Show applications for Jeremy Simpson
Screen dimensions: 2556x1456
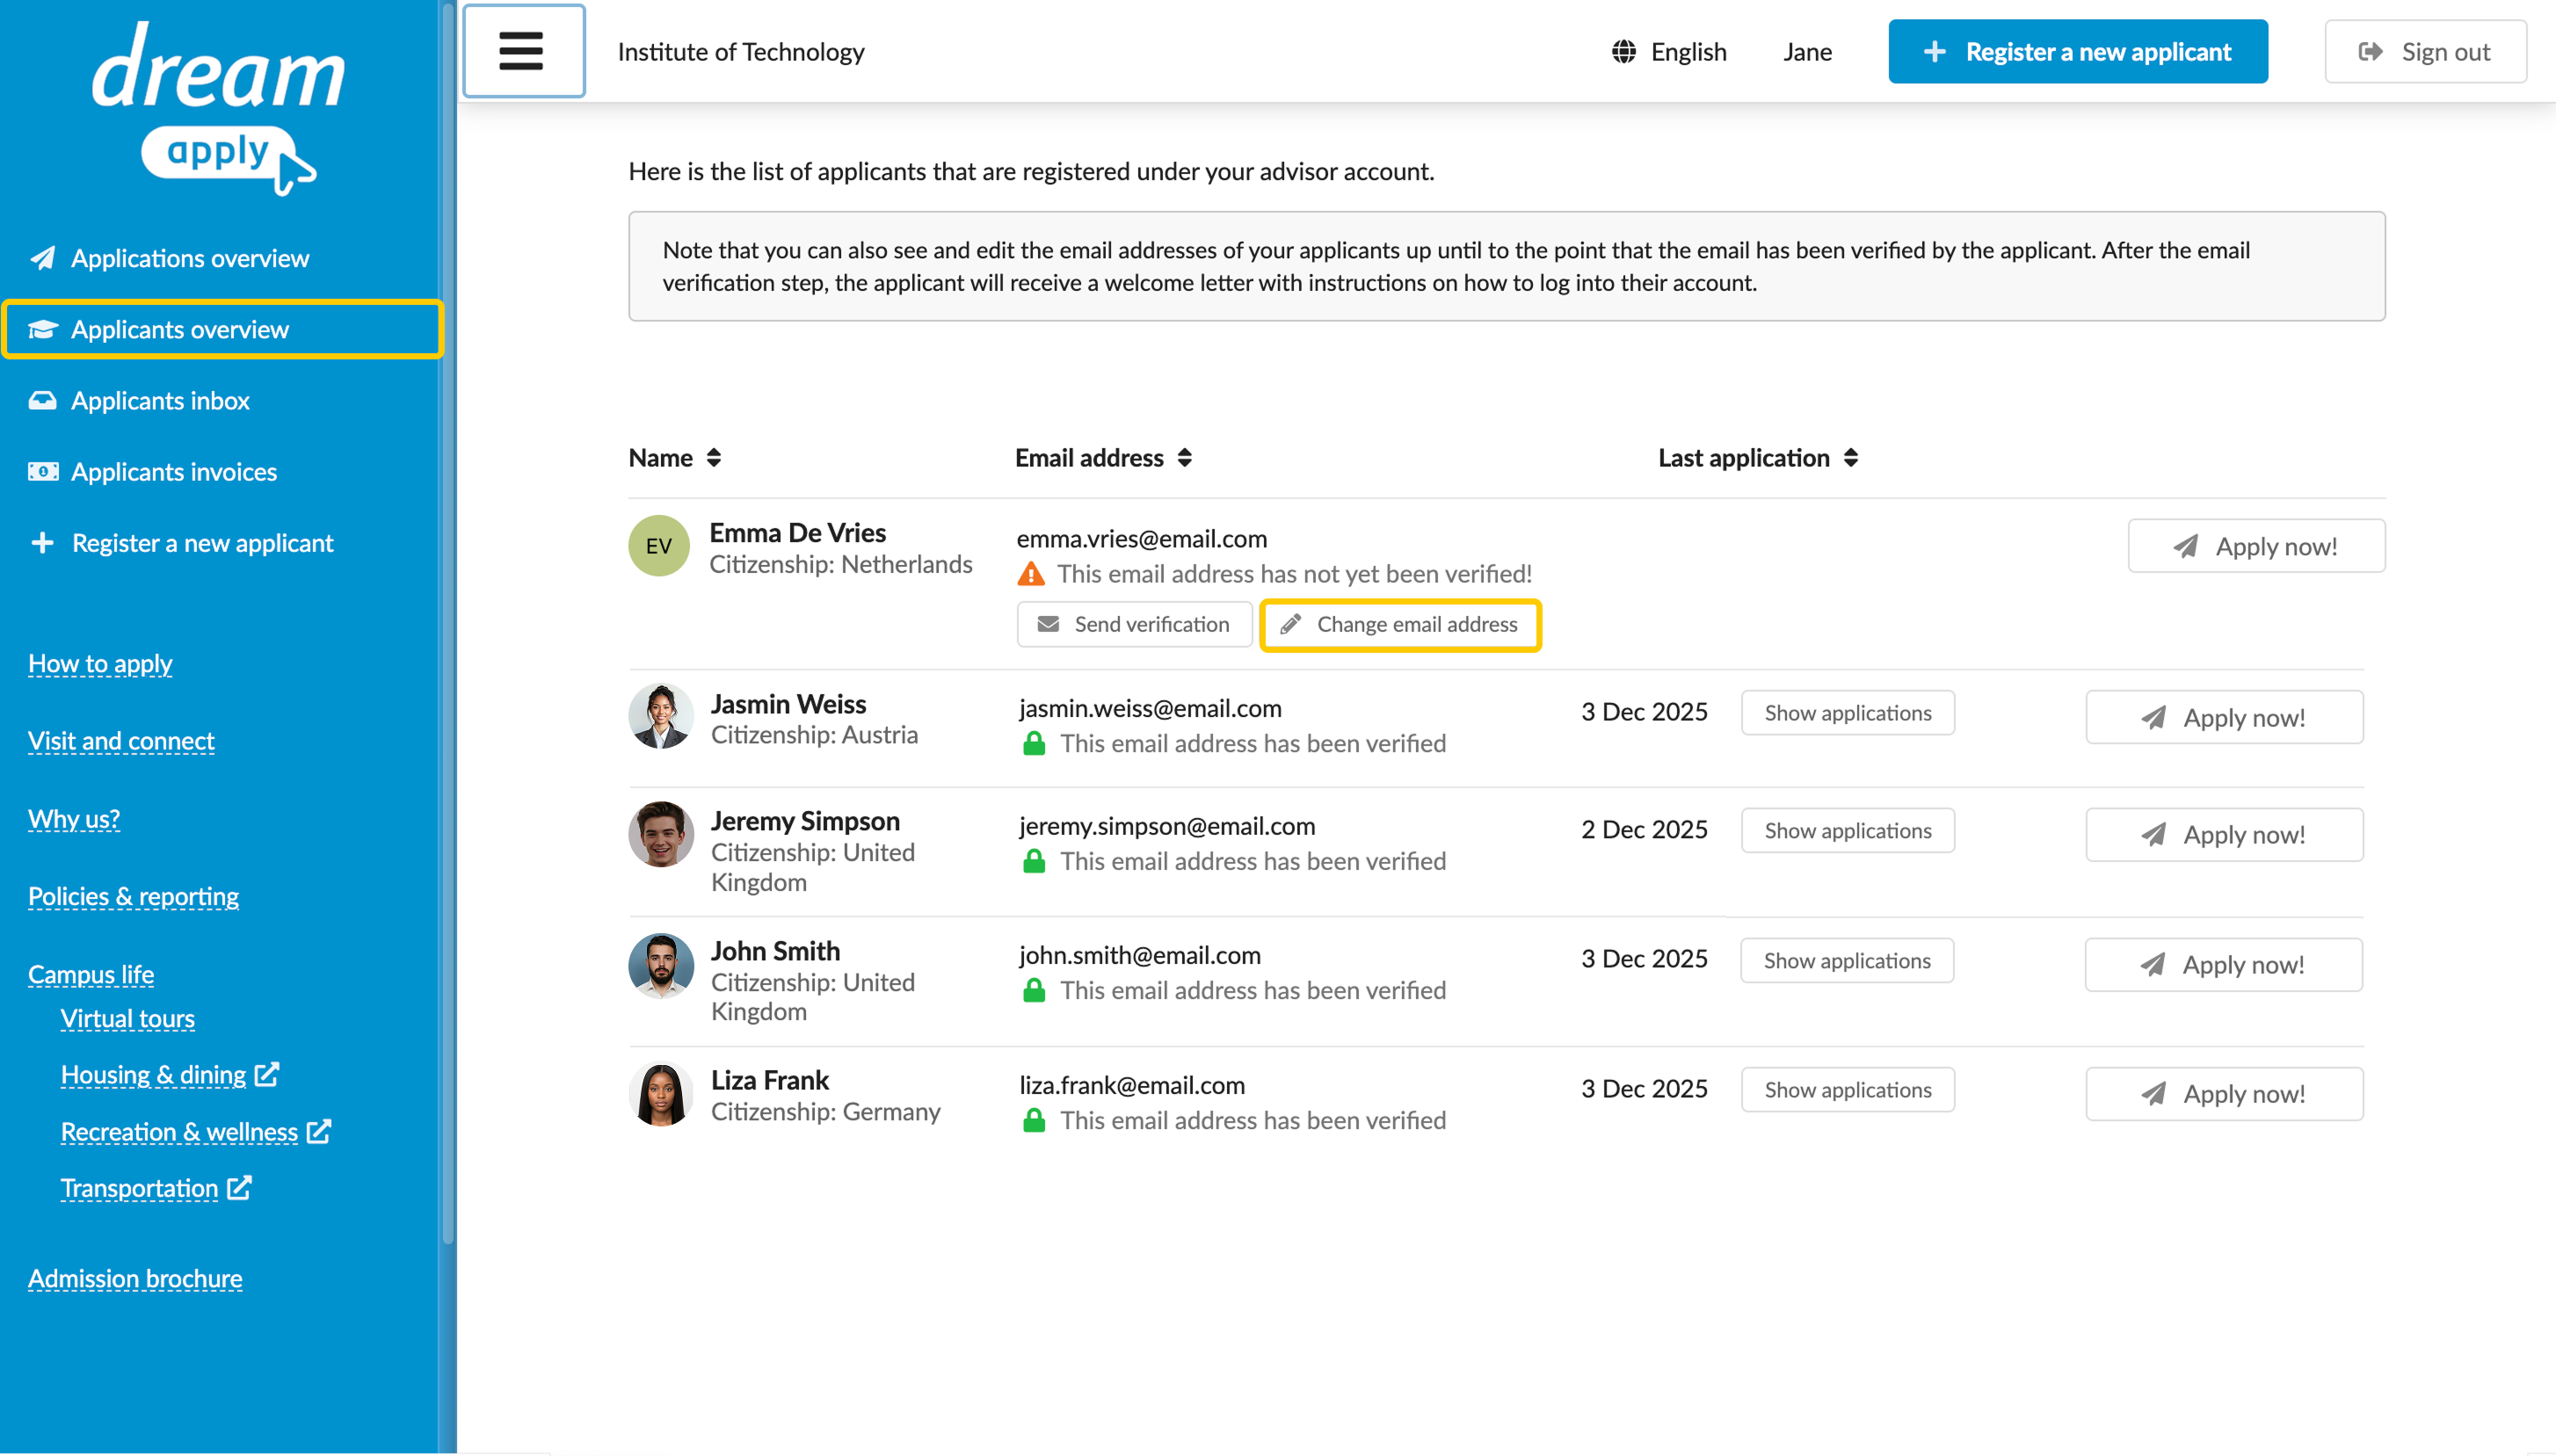point(1847,831)
